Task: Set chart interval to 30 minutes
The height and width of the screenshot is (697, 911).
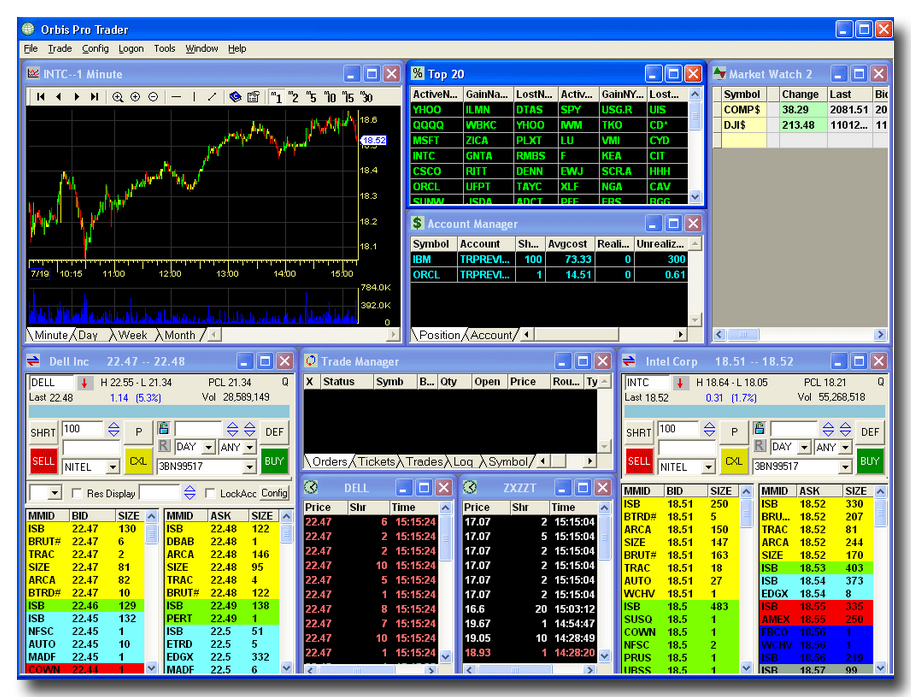Action: (366, 97)
